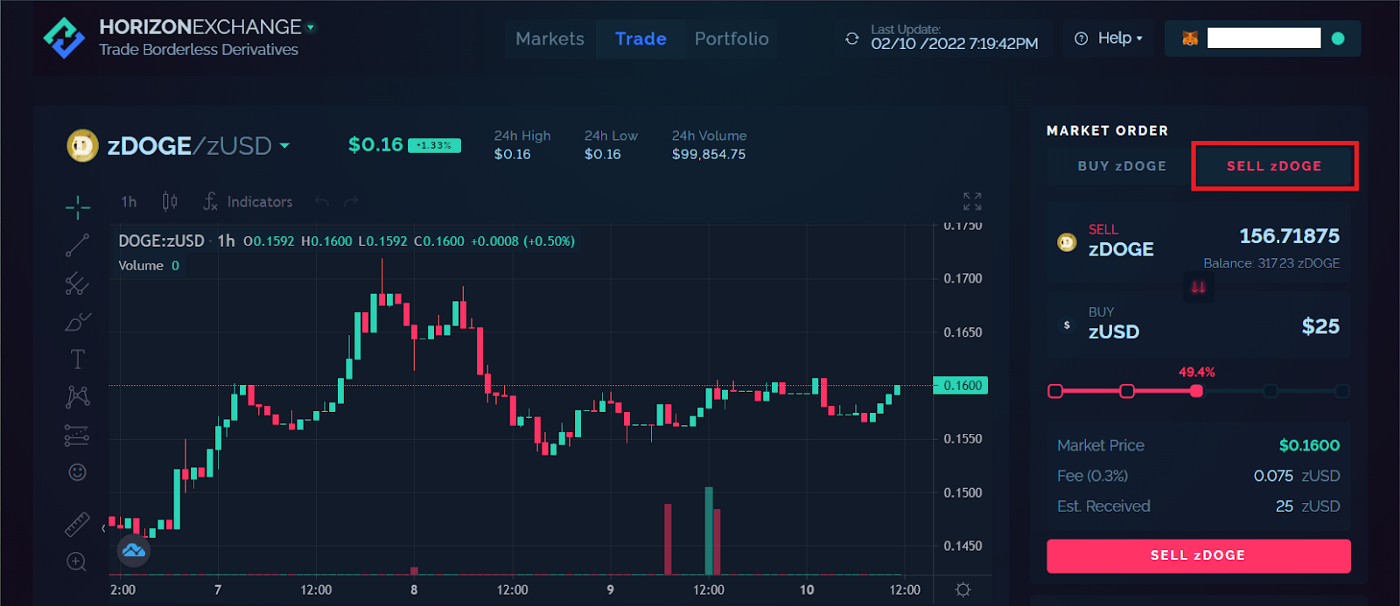Switch to BUY zDOGE order side
This screenshot has height=606, width=1400.
[1122, 166]
